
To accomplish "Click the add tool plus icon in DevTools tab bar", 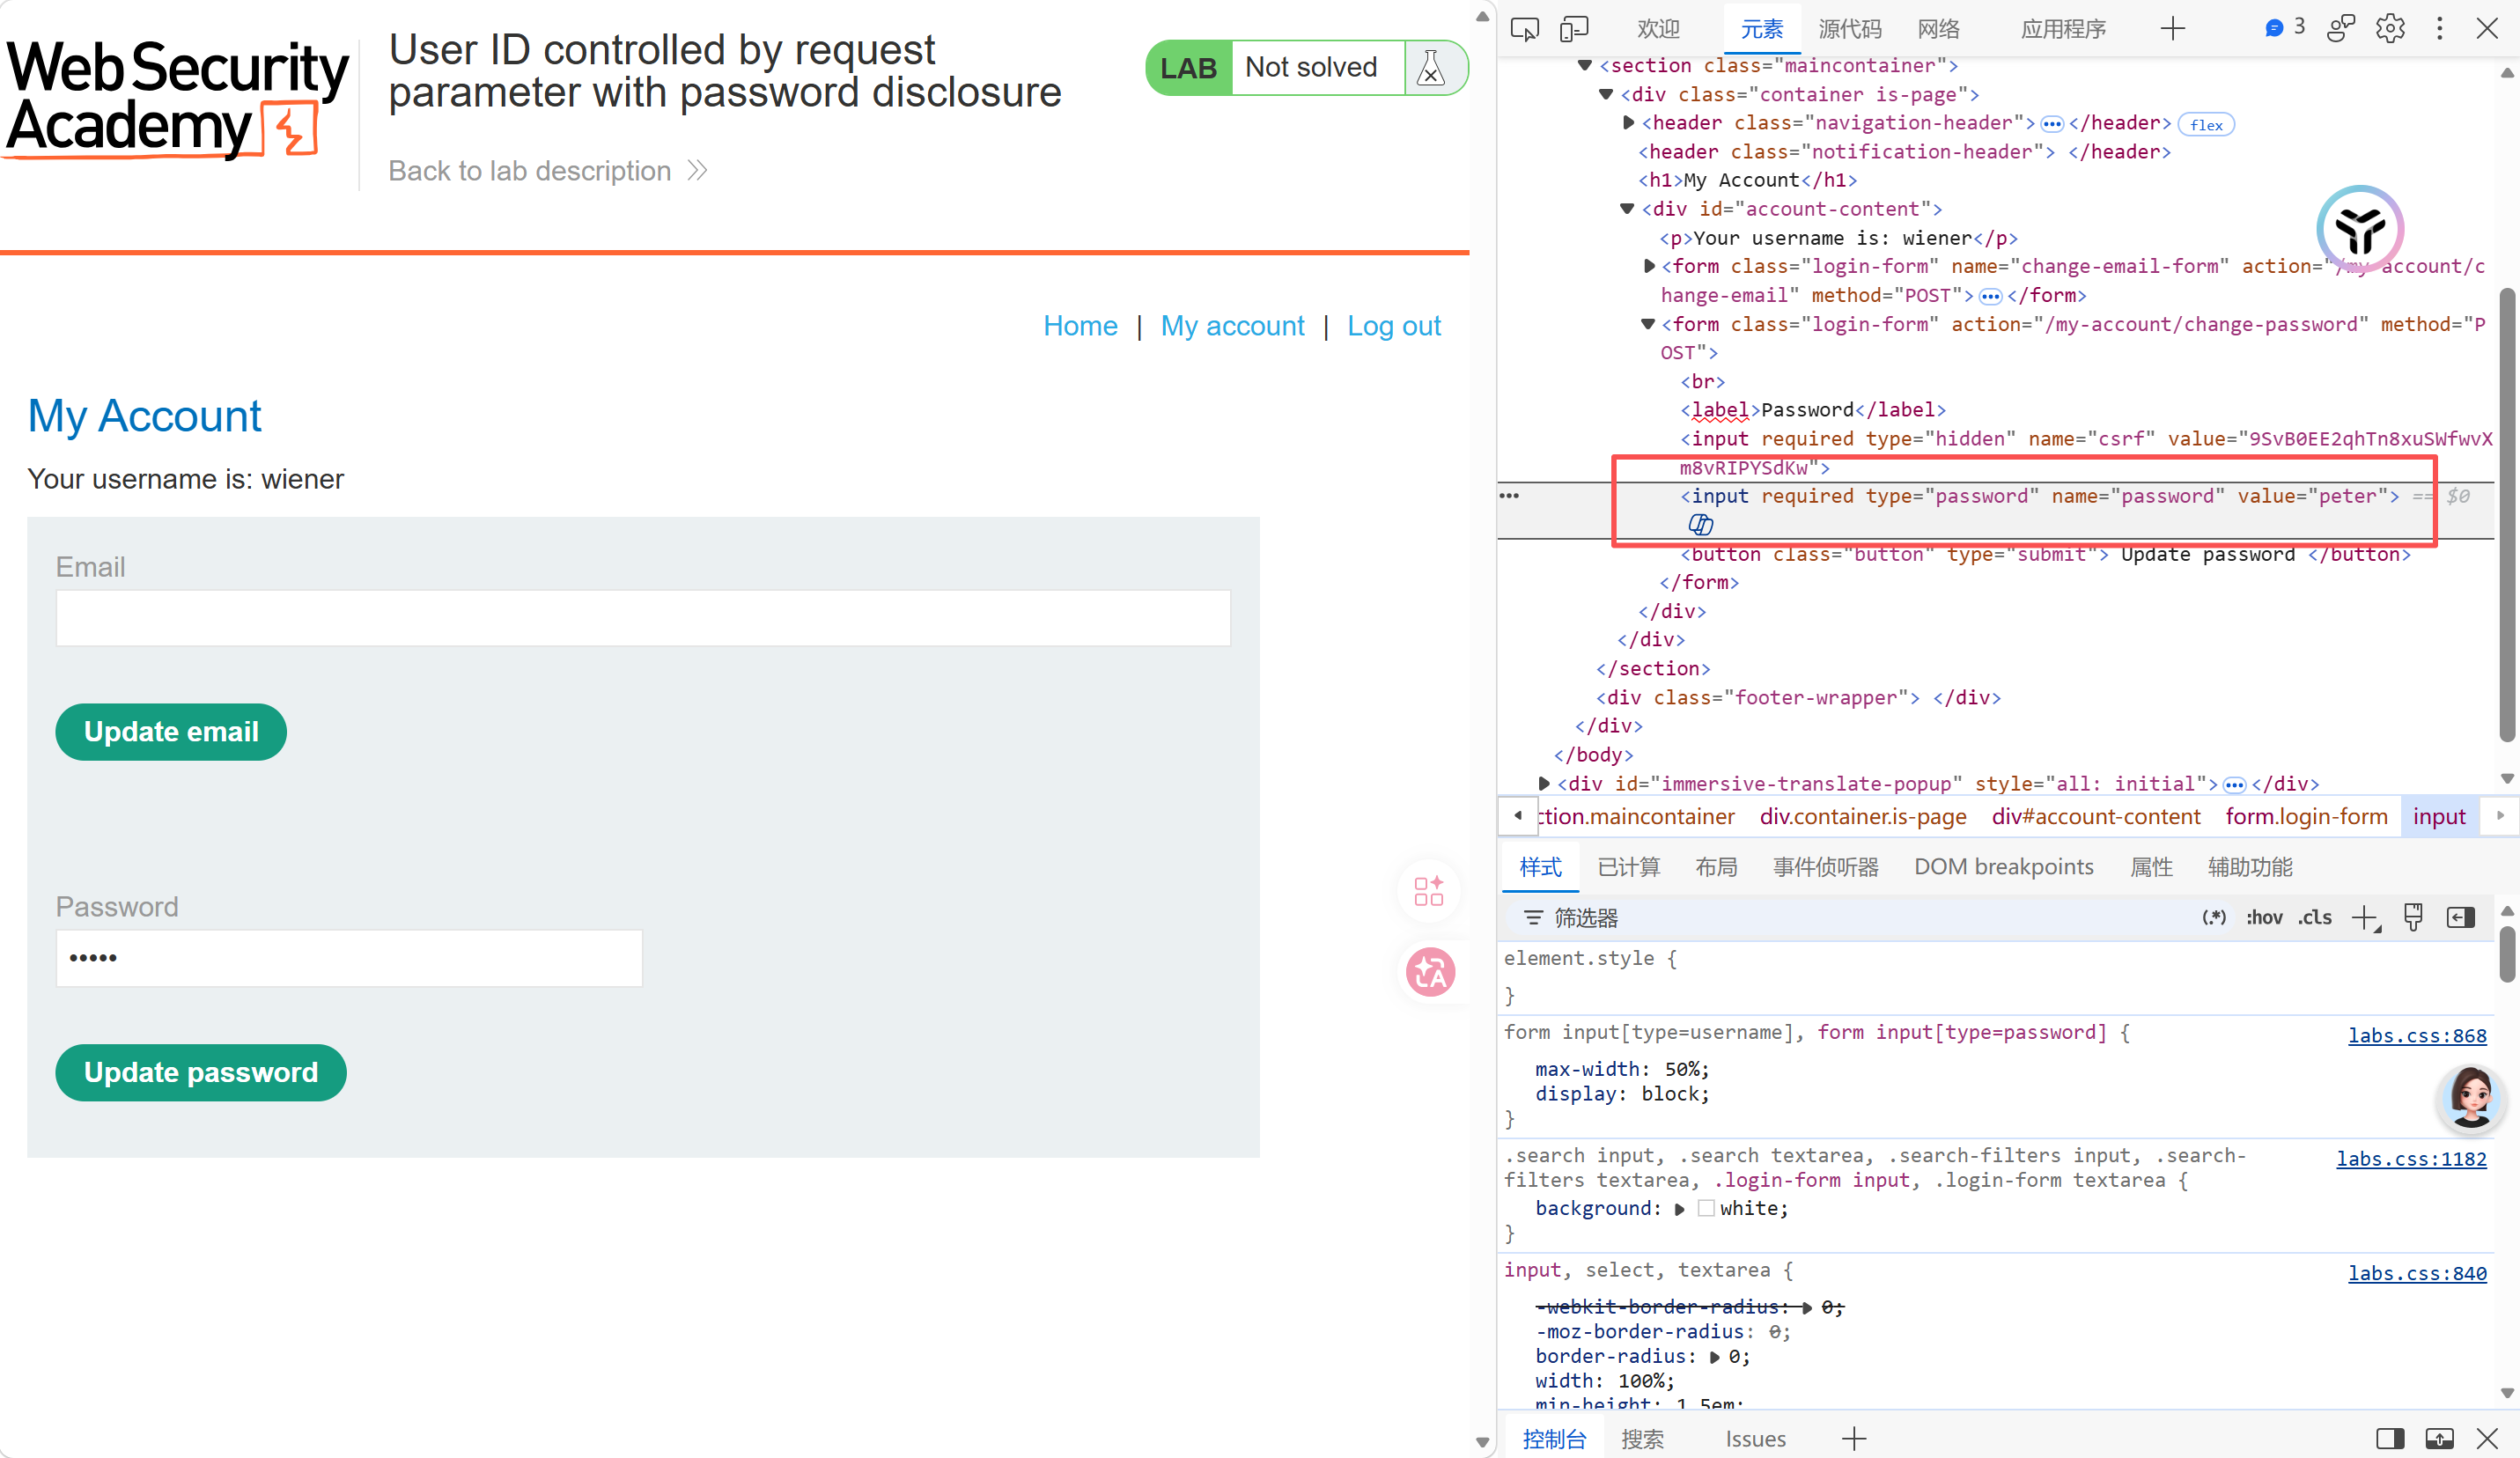I will click(x=2172, y=29).
